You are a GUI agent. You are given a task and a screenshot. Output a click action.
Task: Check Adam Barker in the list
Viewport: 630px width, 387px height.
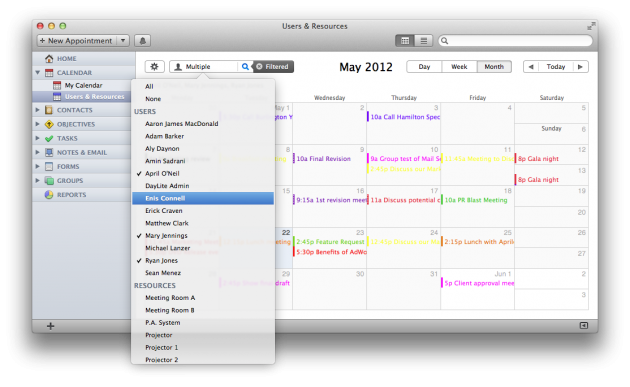point(203,136)
